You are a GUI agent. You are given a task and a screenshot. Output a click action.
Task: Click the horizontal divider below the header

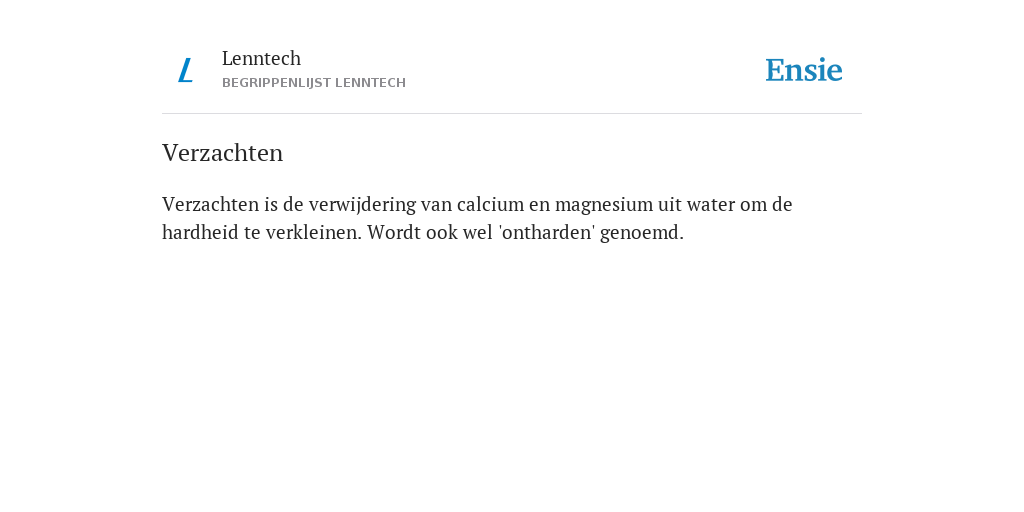pos(512,114)
